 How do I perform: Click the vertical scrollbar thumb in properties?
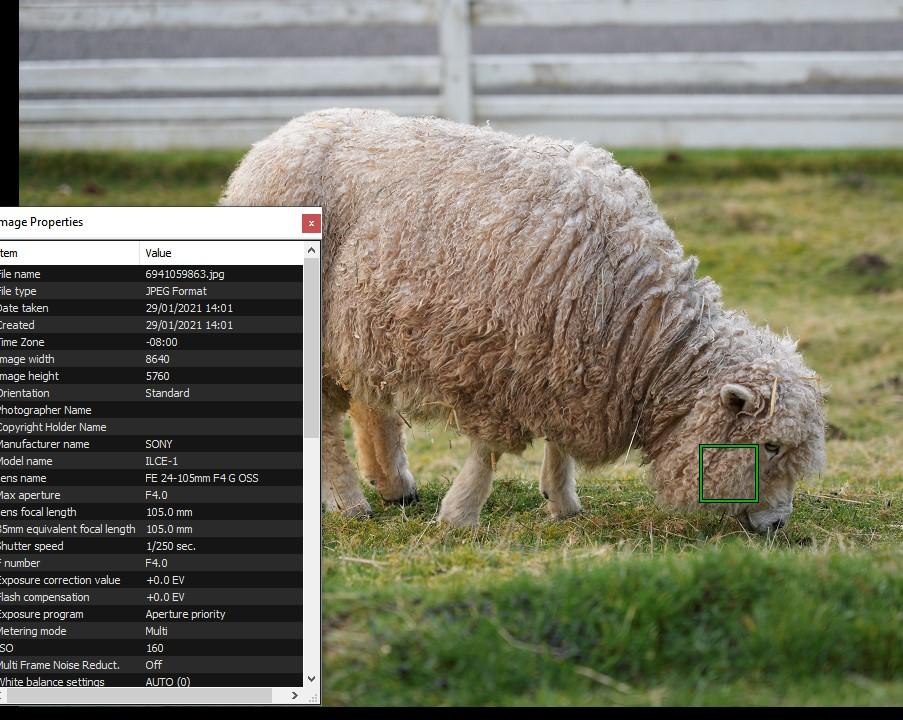(311, 348)
